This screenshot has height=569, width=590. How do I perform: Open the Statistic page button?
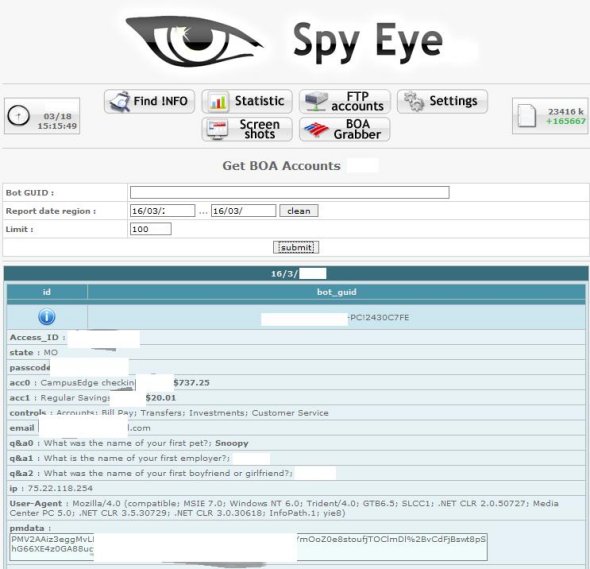[x=247, y=101]
